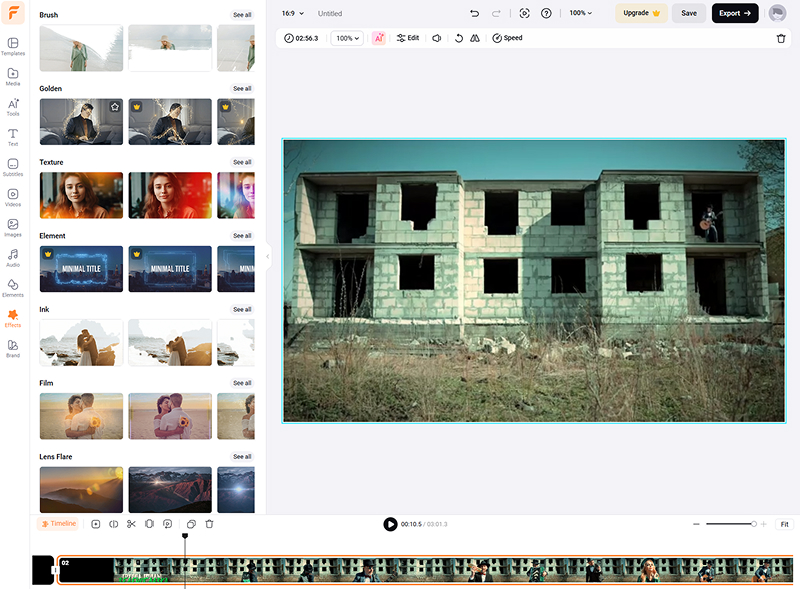
Task: Click the undo arrow icon
Action: point(474,13)
